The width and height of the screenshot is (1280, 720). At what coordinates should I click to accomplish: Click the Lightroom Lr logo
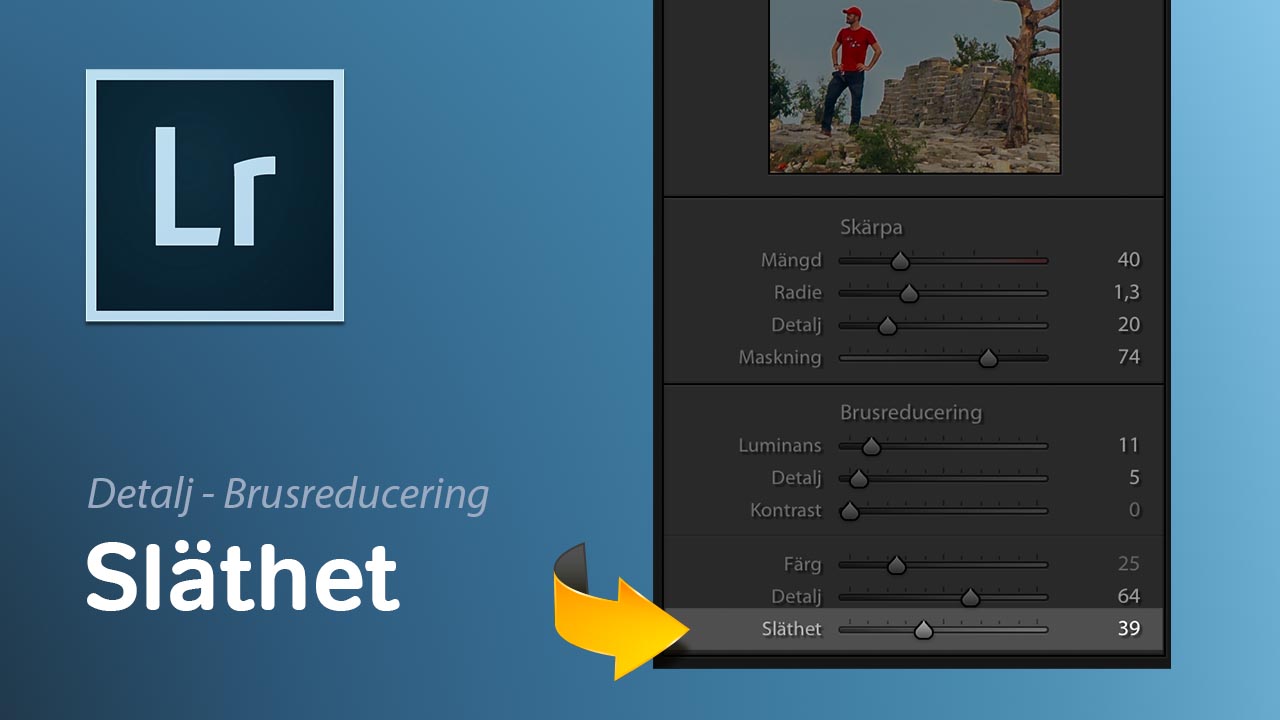[215, 195]
